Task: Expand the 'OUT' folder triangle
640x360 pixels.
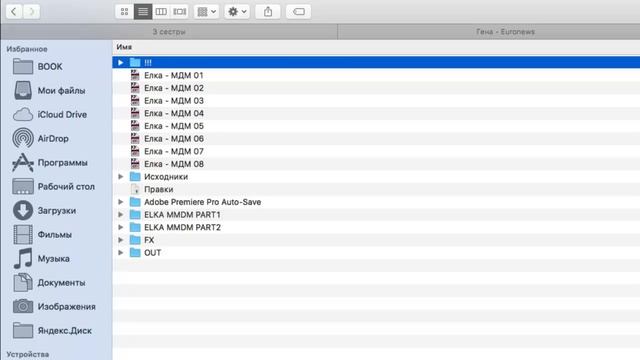Action: coord(121,253)
